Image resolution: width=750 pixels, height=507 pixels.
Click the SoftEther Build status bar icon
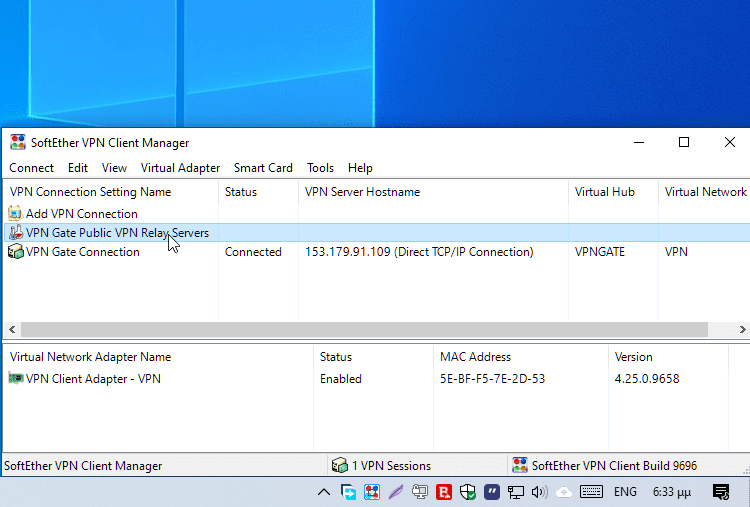519,465
